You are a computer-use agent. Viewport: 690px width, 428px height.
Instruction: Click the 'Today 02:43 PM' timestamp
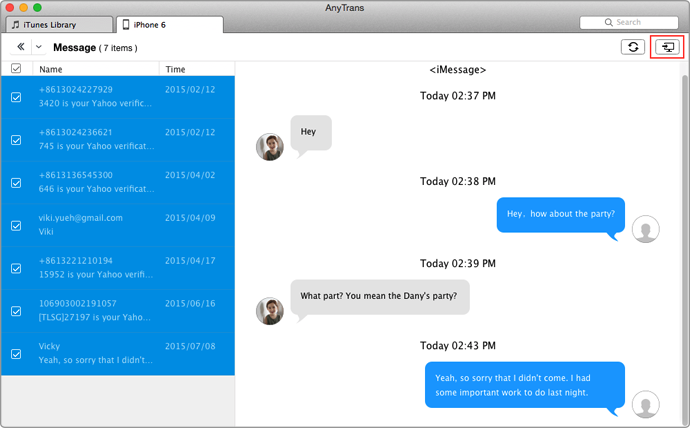pos(458,346)
